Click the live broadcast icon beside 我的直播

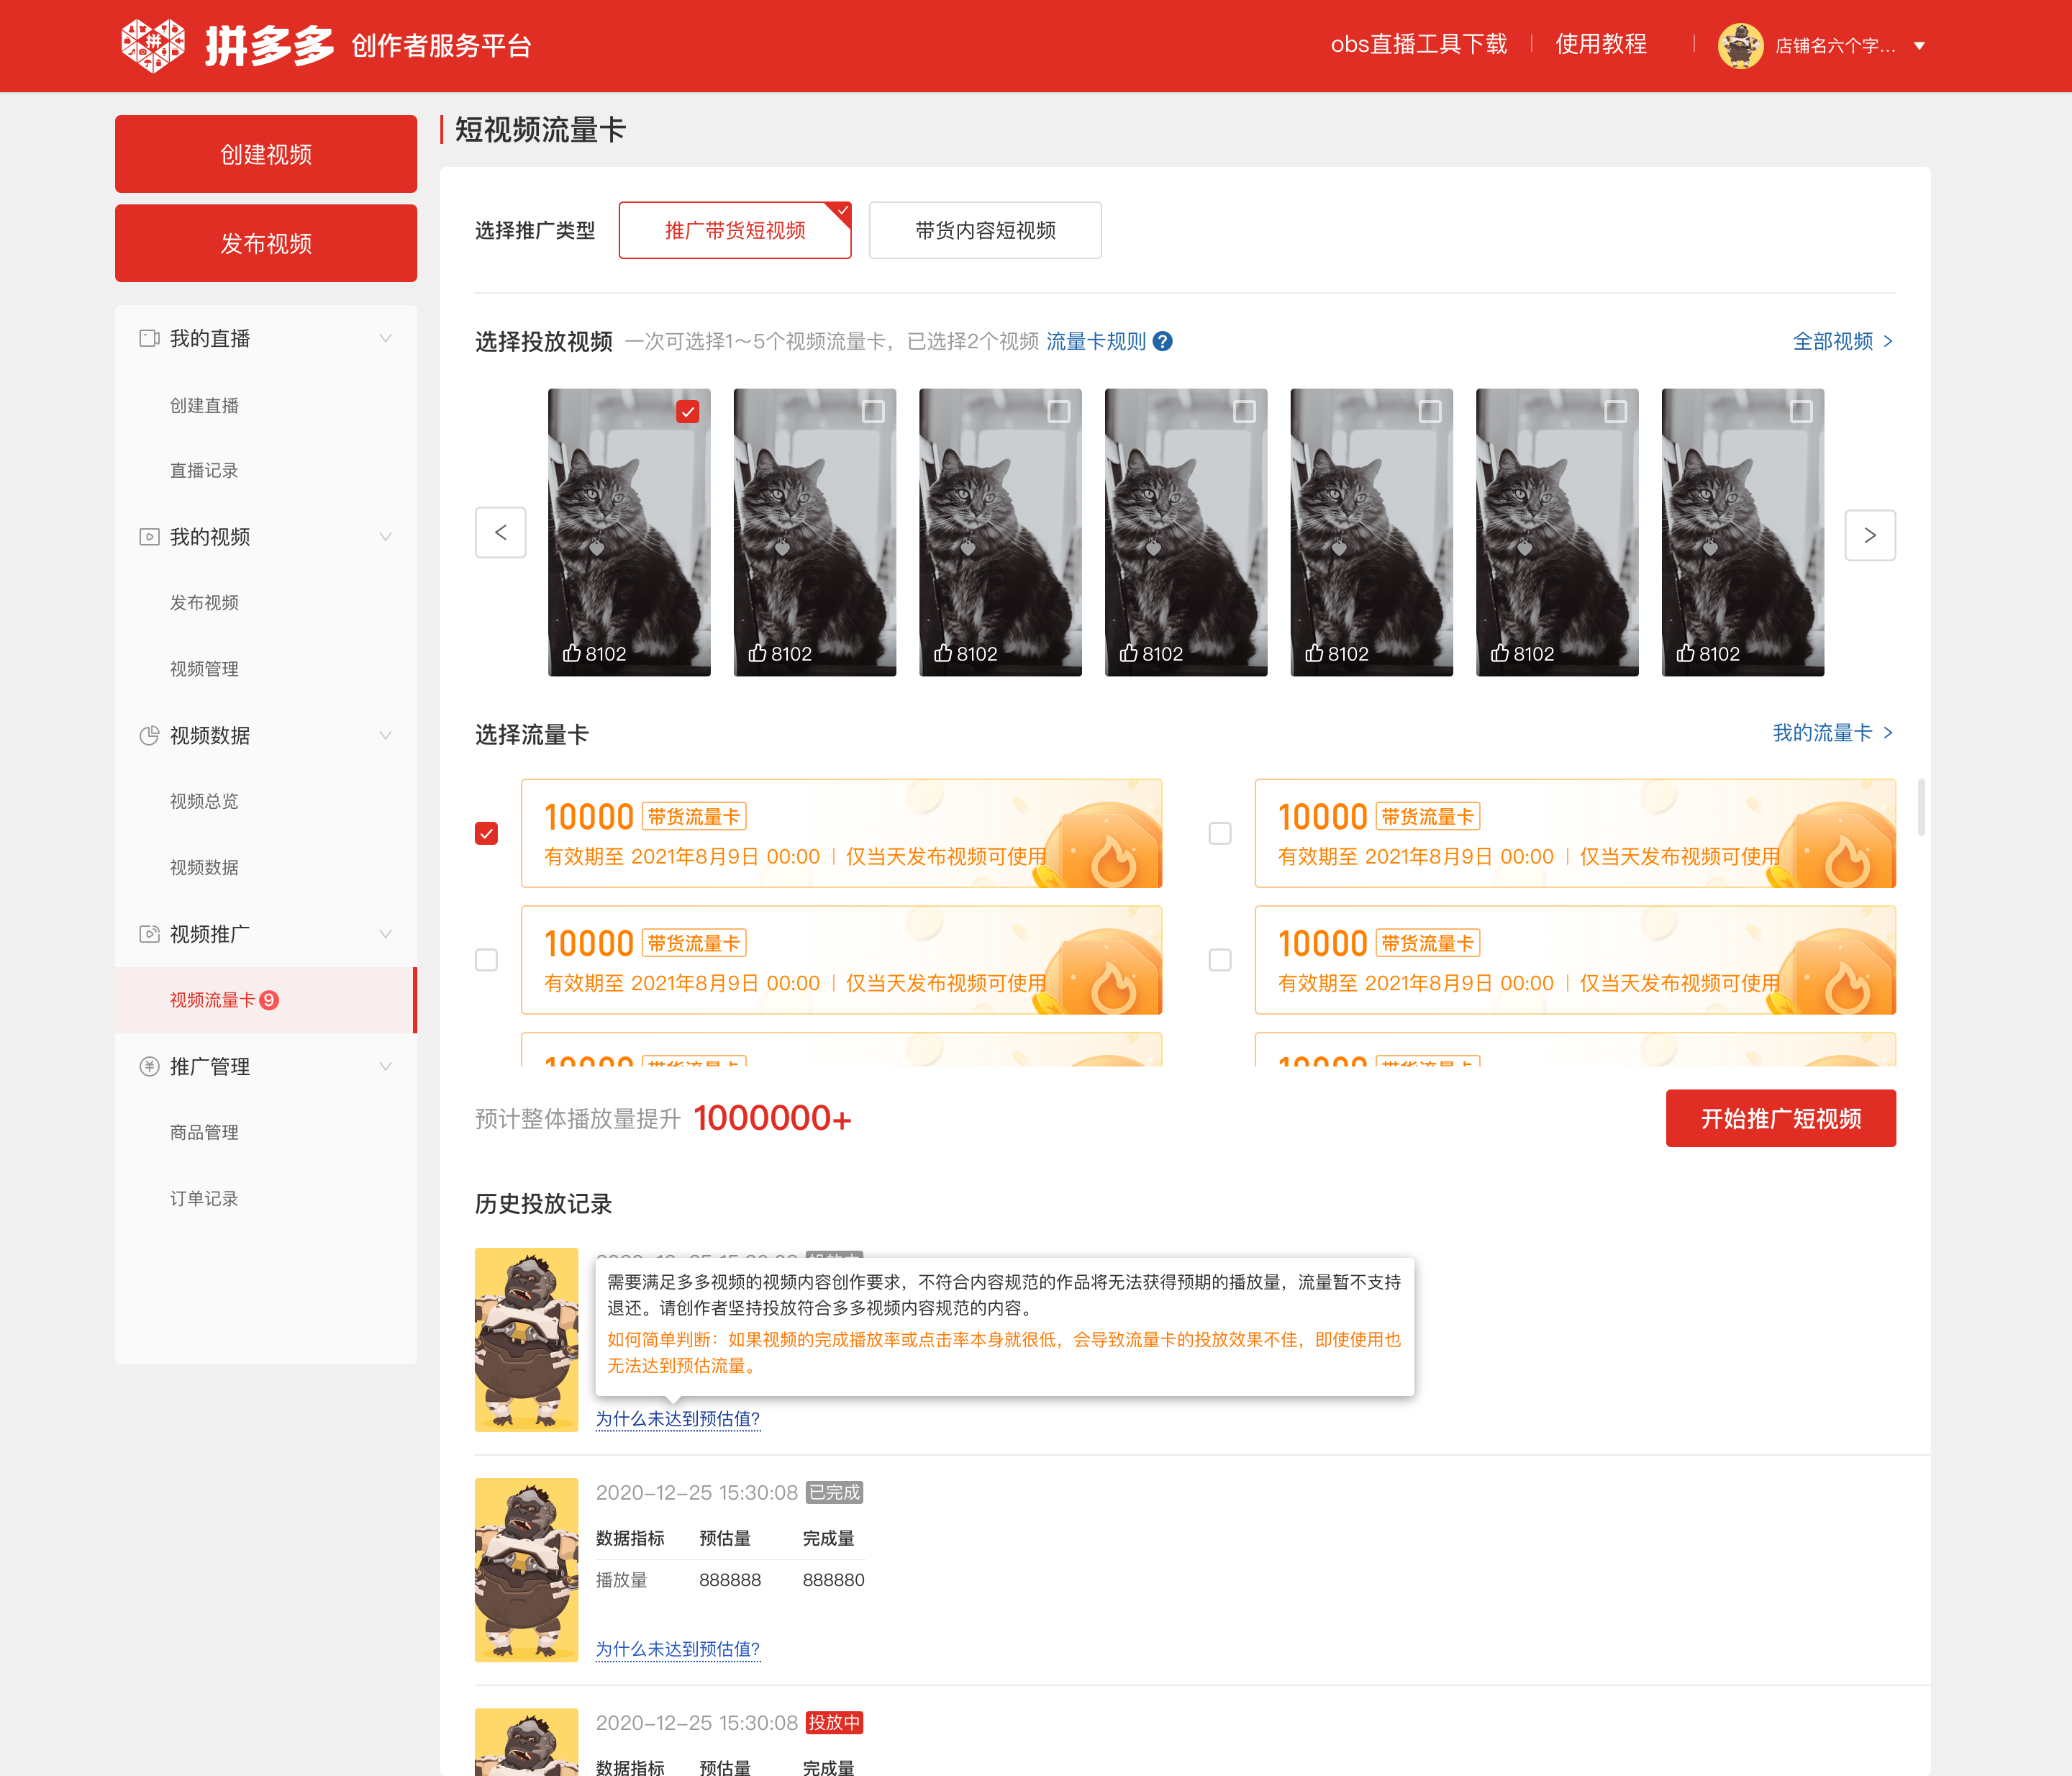click(x=149, y=338)
